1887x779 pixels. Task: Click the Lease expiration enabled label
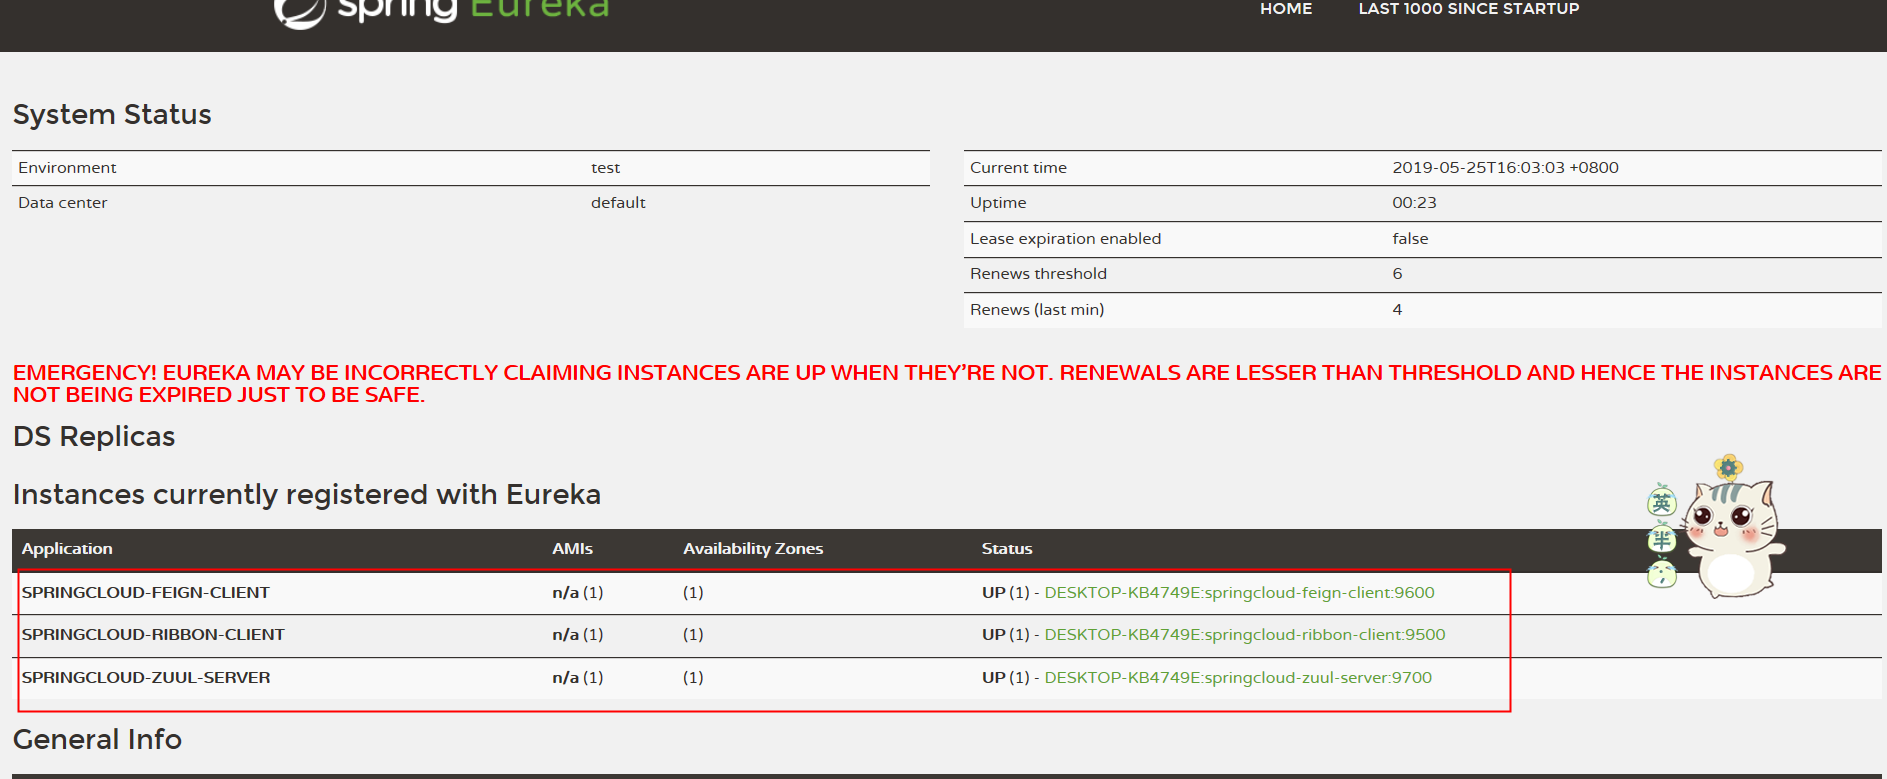pyautogui.click(x=1065, y=239)
